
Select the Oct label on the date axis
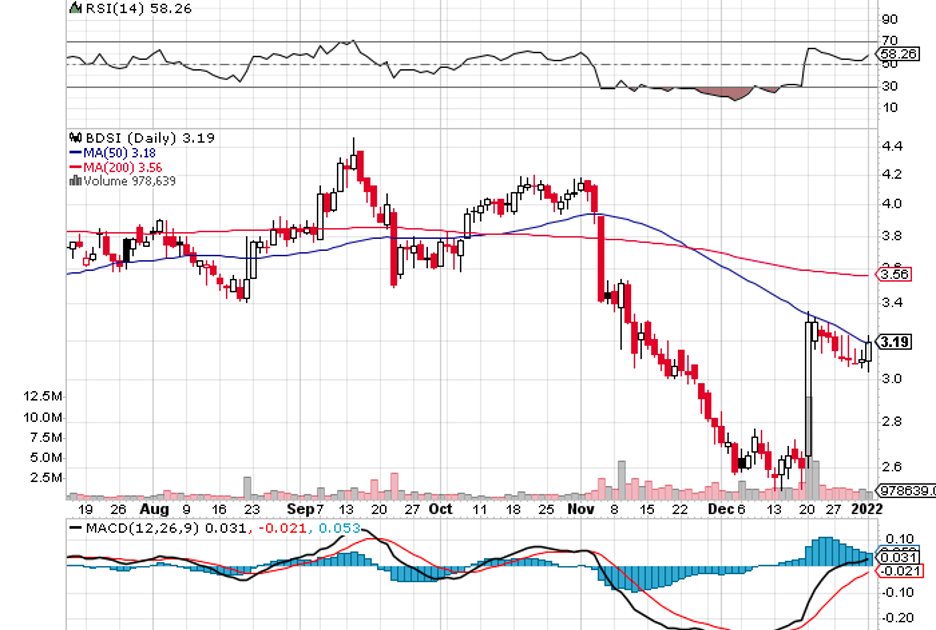440,509
